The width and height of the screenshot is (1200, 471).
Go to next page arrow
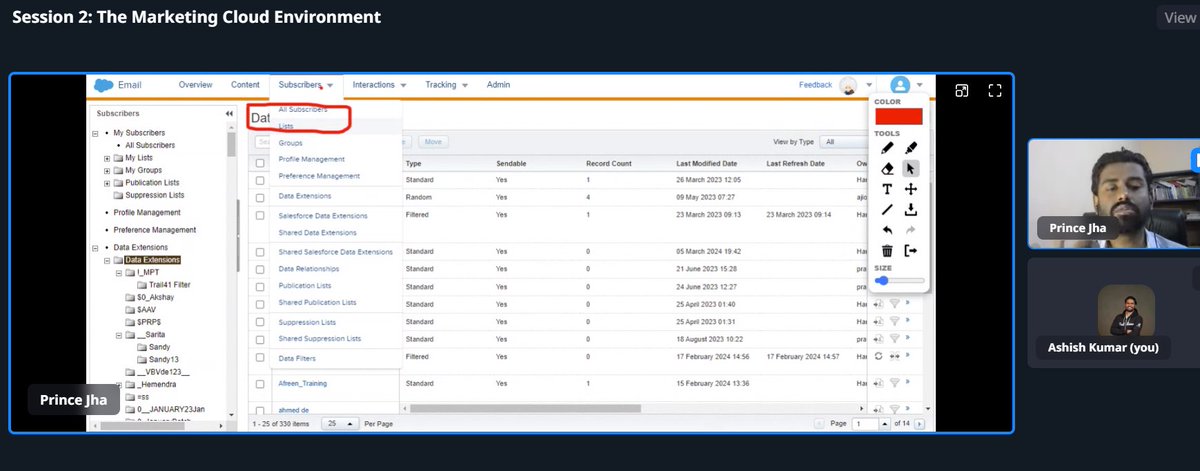(917, 424)
